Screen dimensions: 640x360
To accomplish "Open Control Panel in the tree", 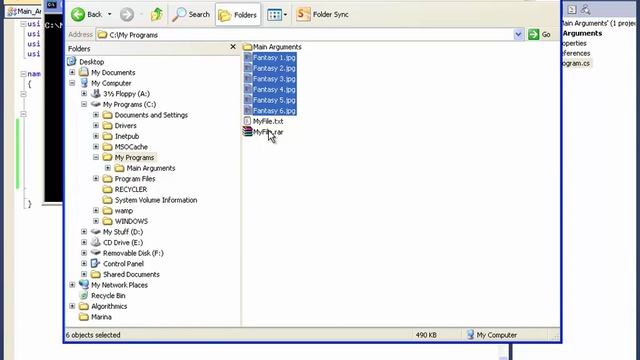I will pyautogui.click(x=123, y=263).
